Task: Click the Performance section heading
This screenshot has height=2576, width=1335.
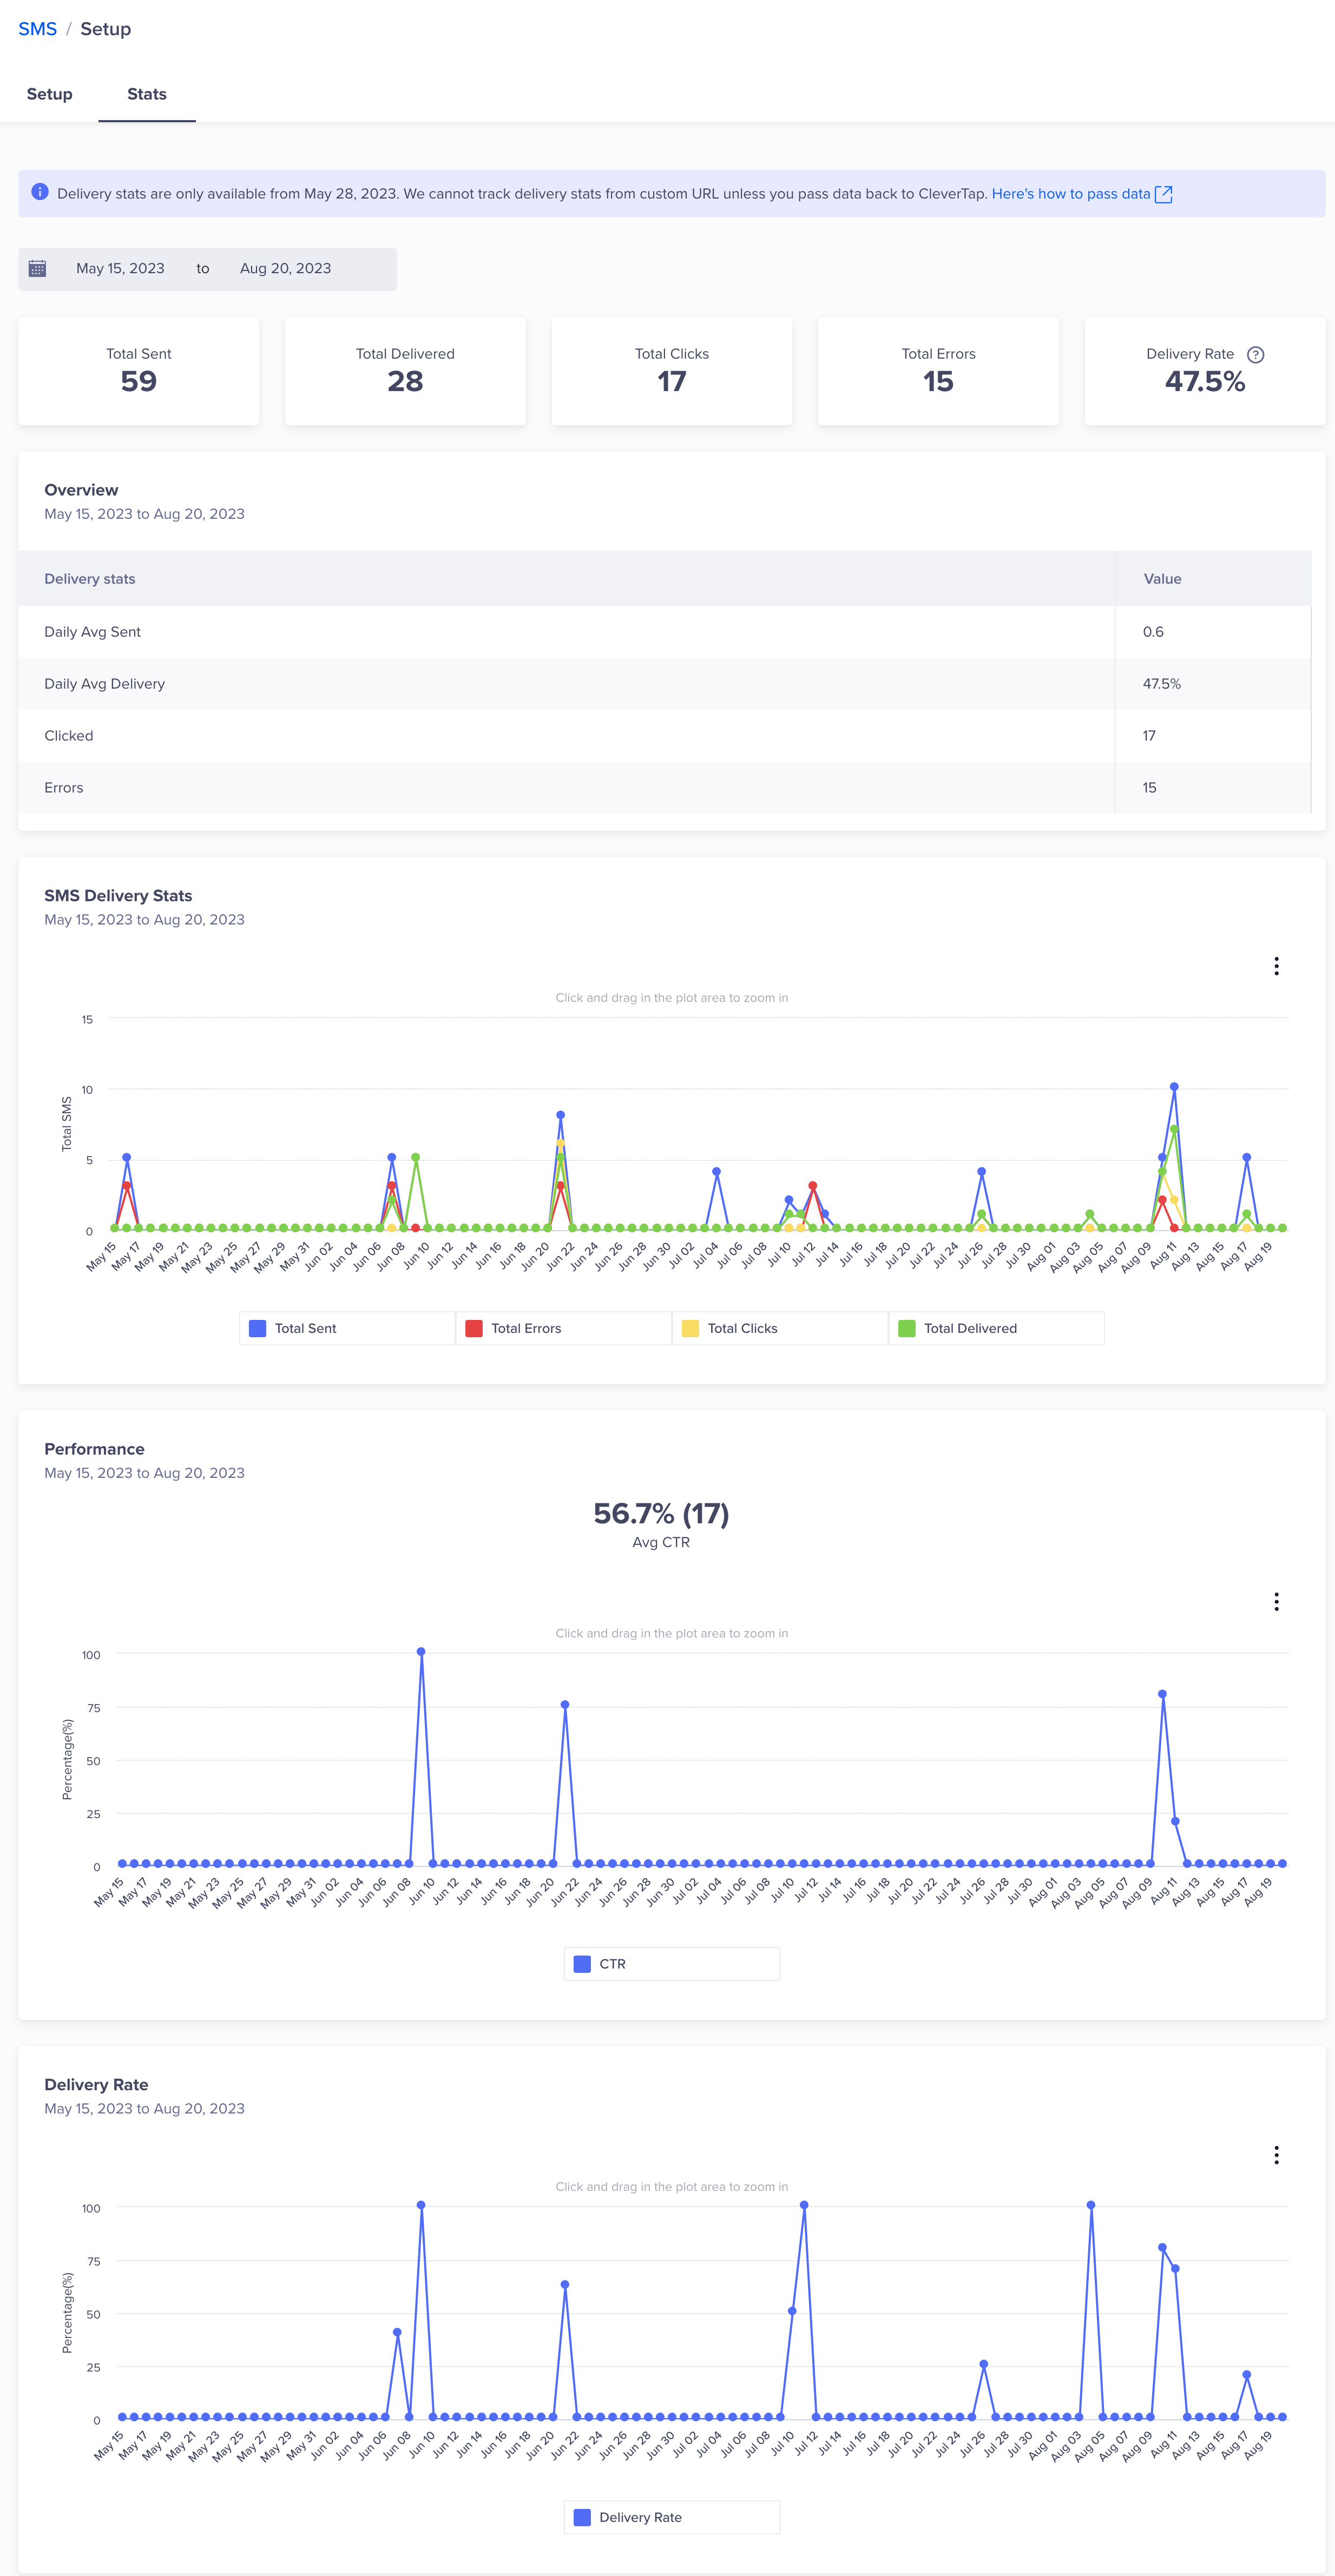Action: tap(94, 1449)
